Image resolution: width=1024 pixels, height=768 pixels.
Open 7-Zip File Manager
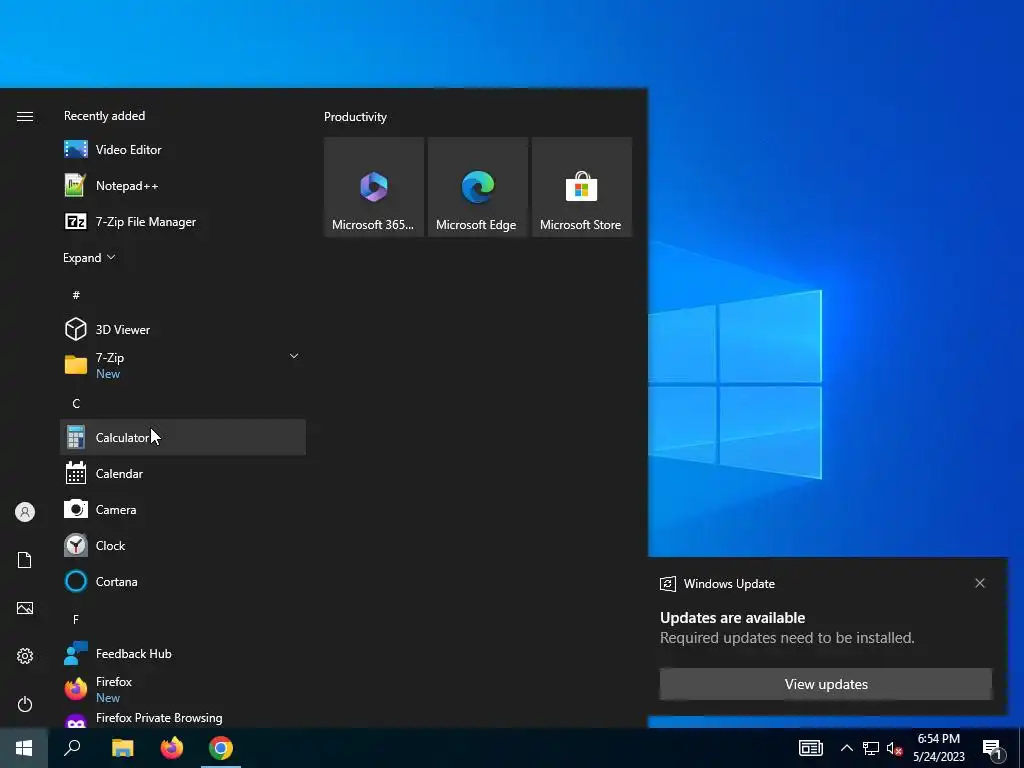coord(183,221)
